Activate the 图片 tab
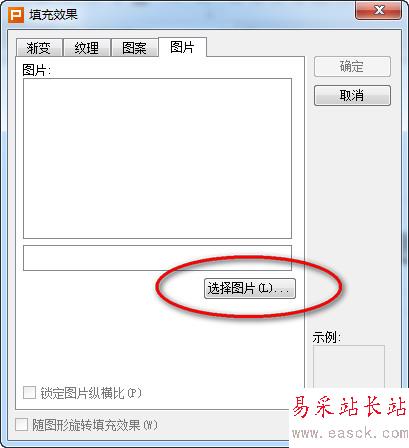This screenshot has width=409, height=448. point(182,47)
